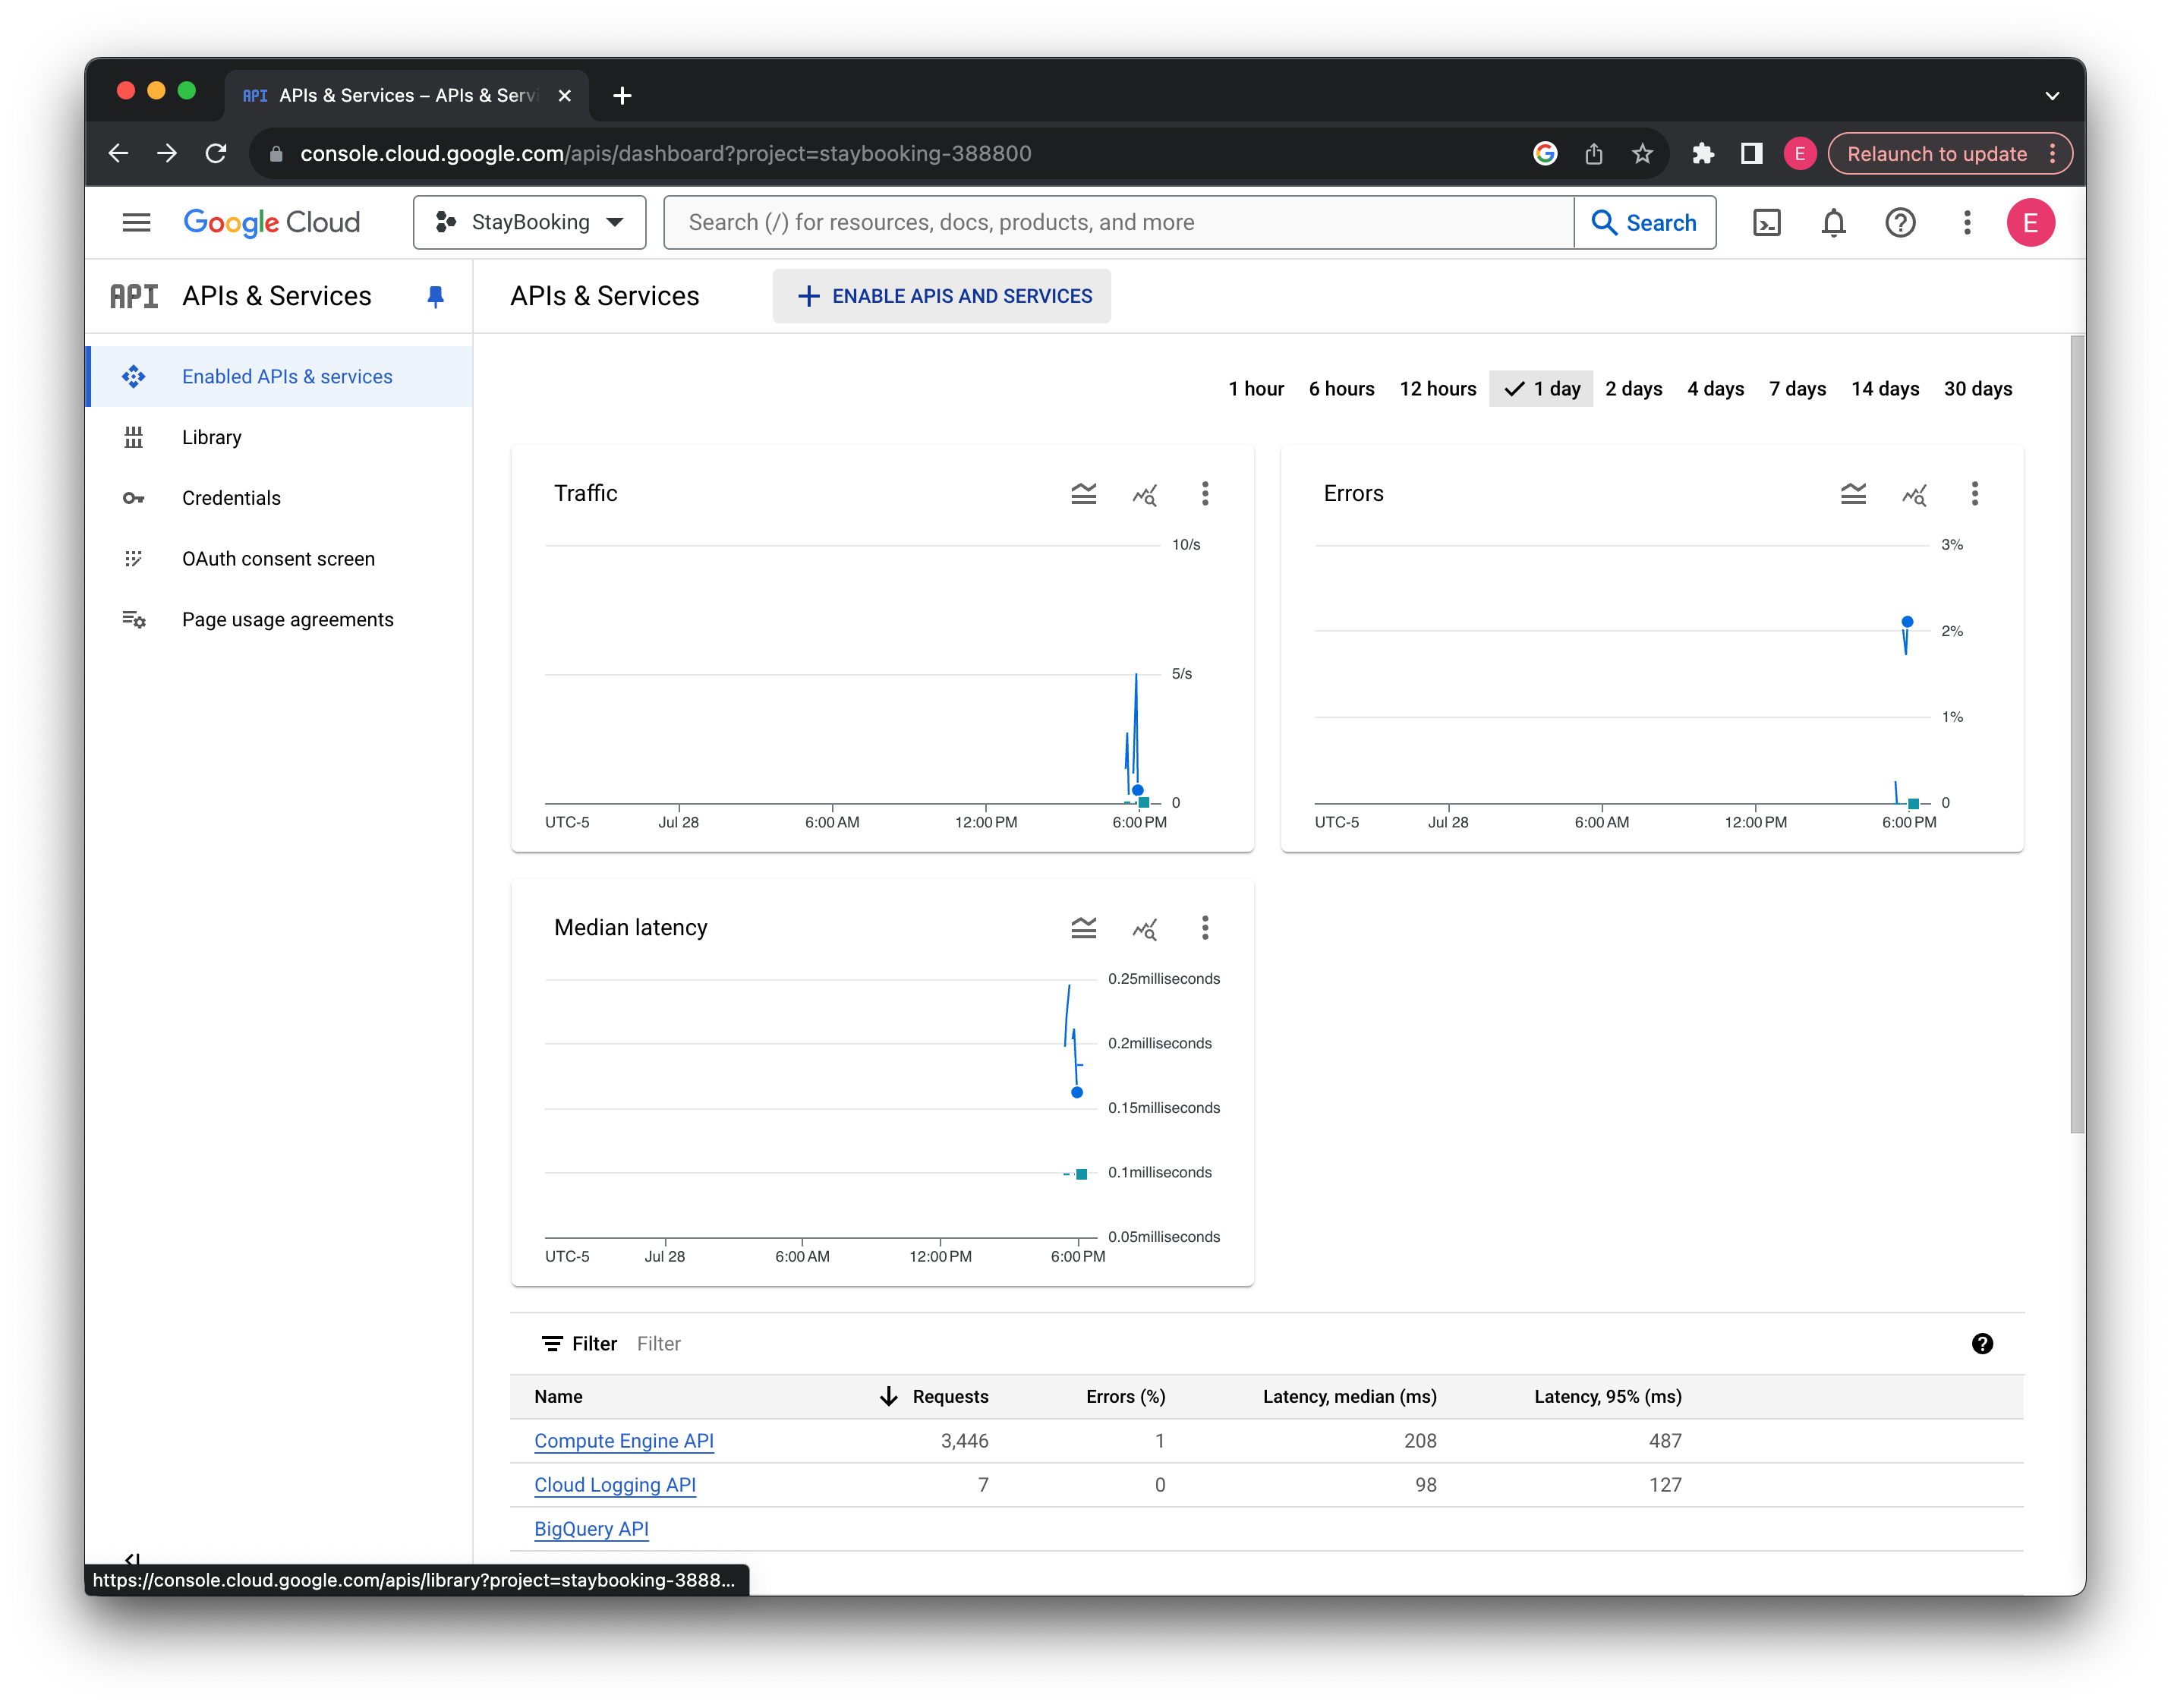Viewport: 2171px width, 1708px height.
Task: Open the Compute Engine API link
Action: point(624,1440)
